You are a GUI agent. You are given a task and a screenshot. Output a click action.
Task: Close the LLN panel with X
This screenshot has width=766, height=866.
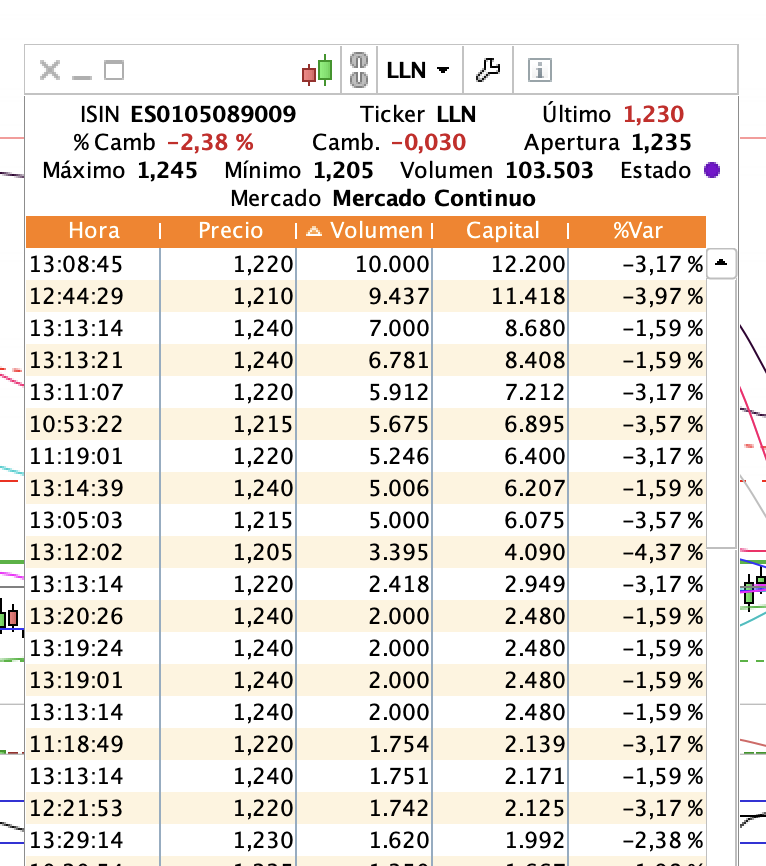click(x=50, y=70)
